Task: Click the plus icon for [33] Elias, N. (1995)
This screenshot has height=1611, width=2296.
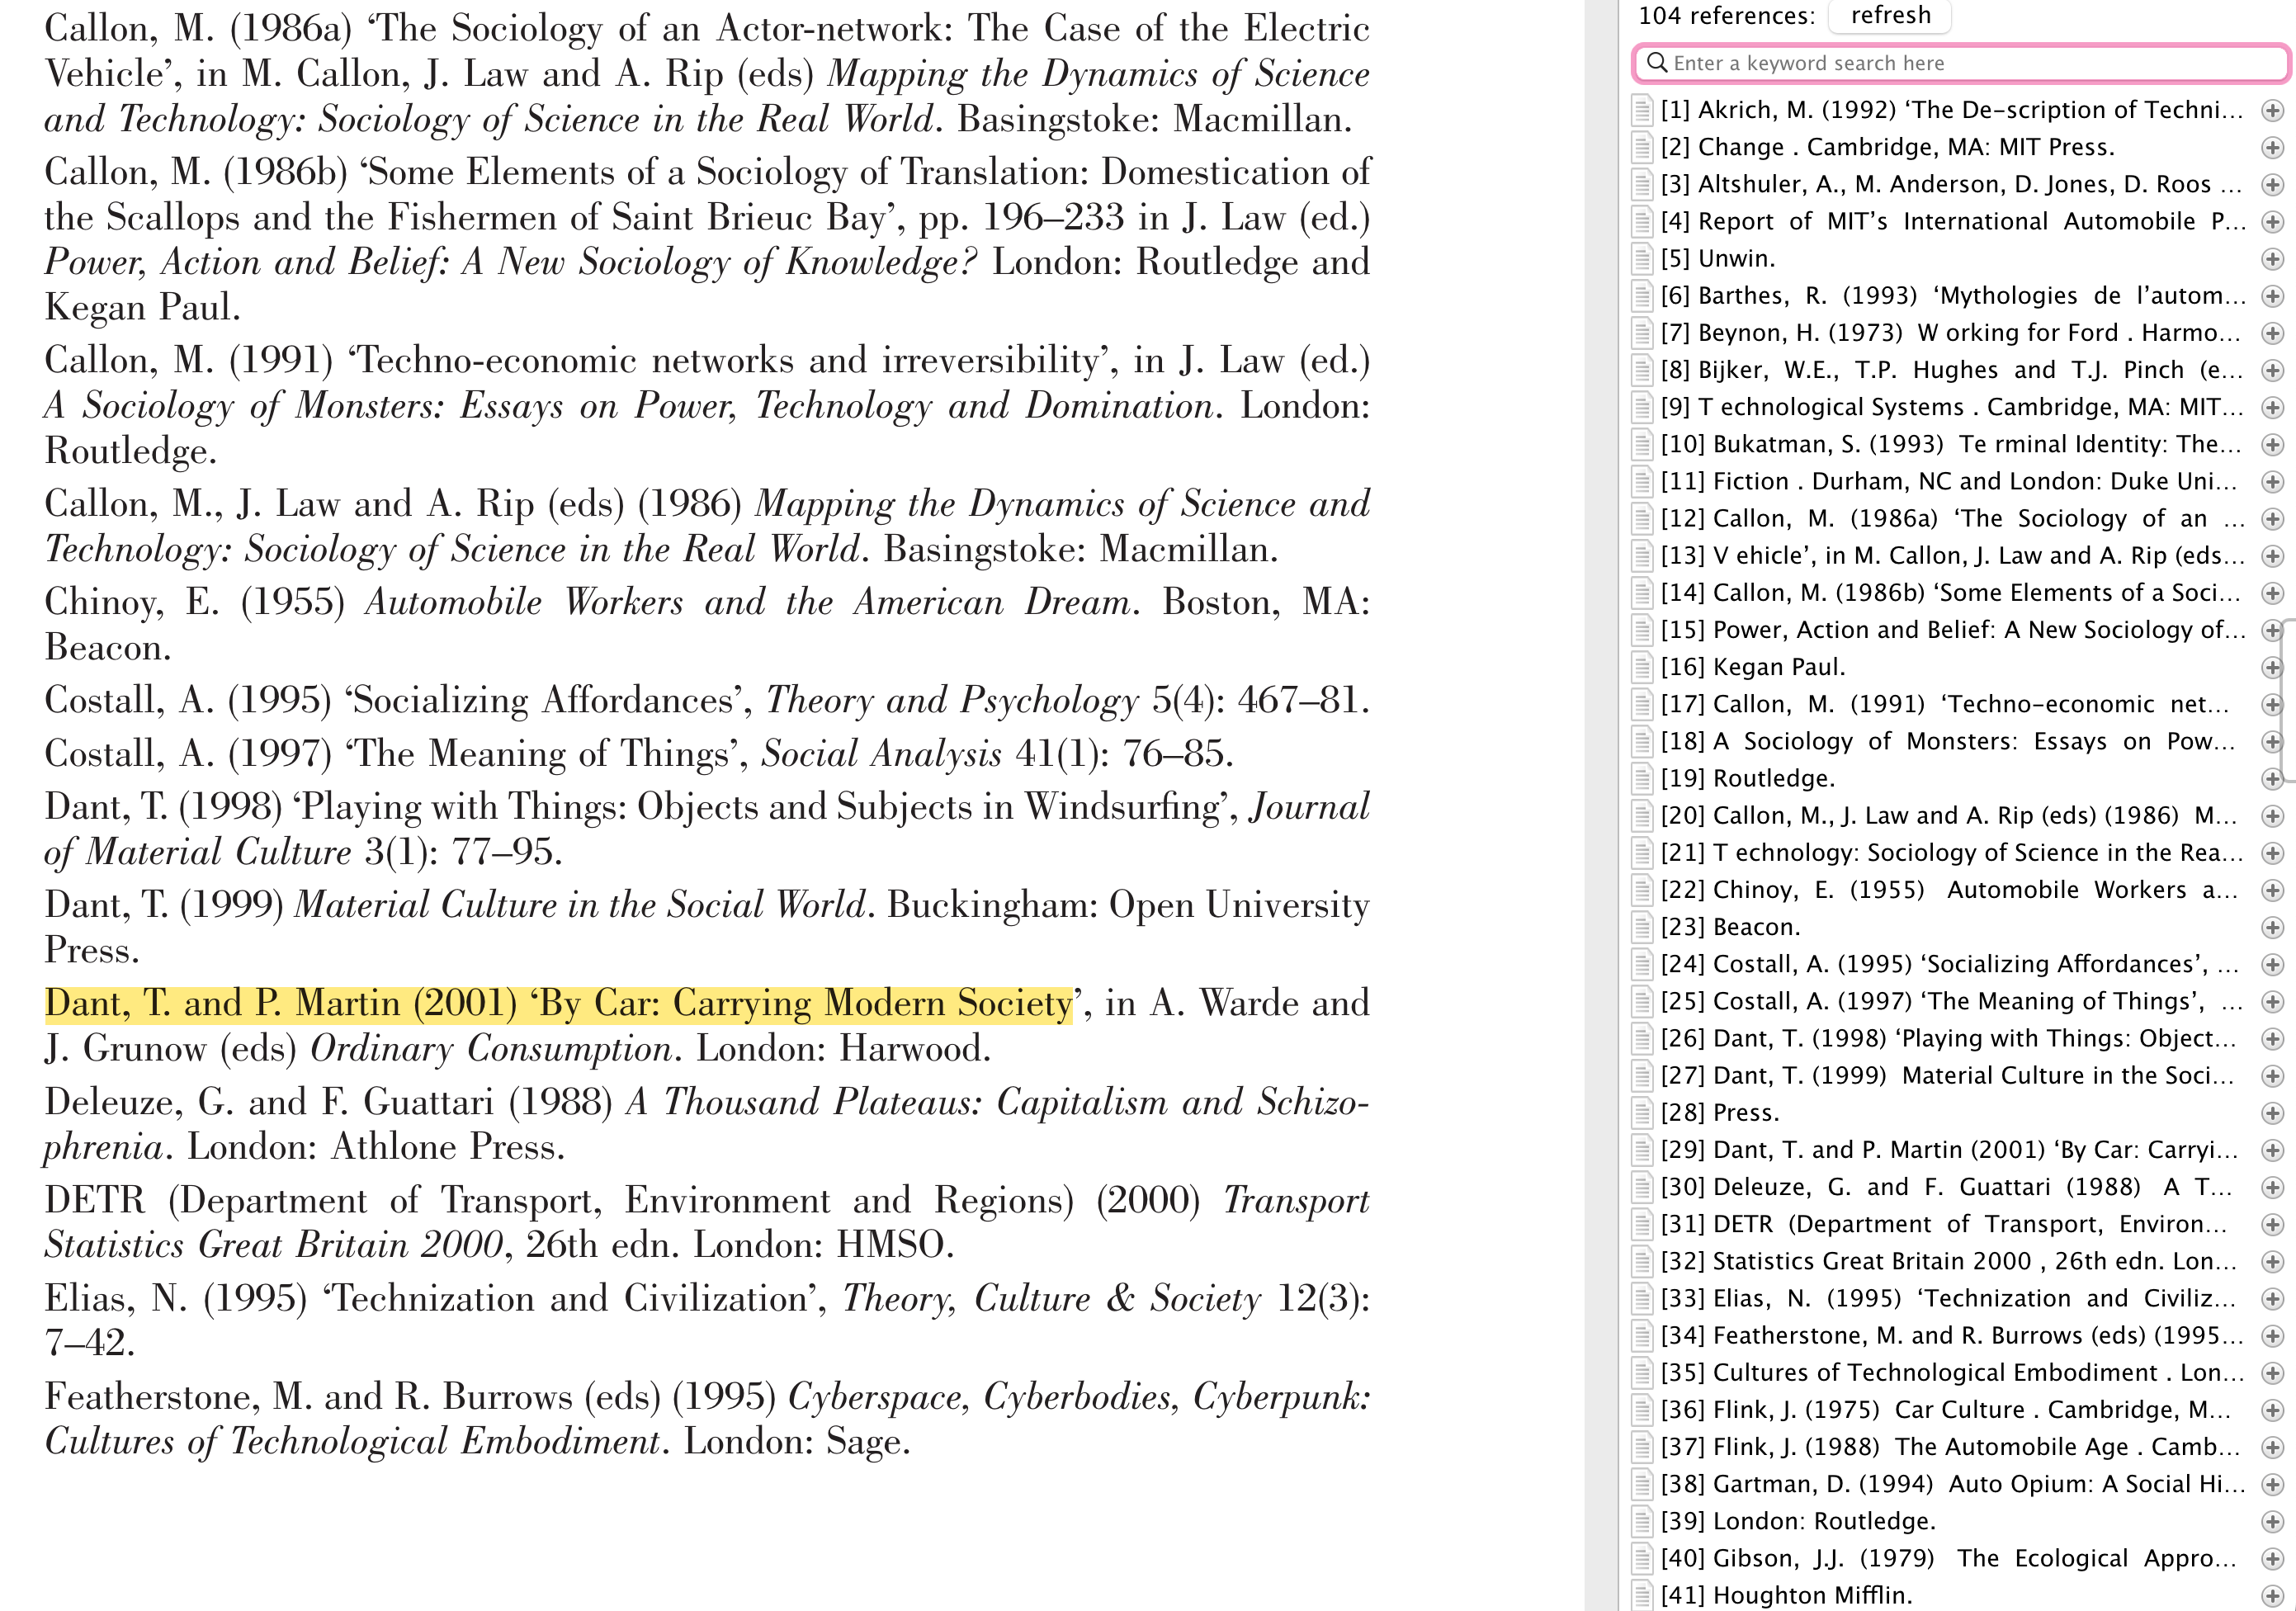Action: tap(2272, 1299)
